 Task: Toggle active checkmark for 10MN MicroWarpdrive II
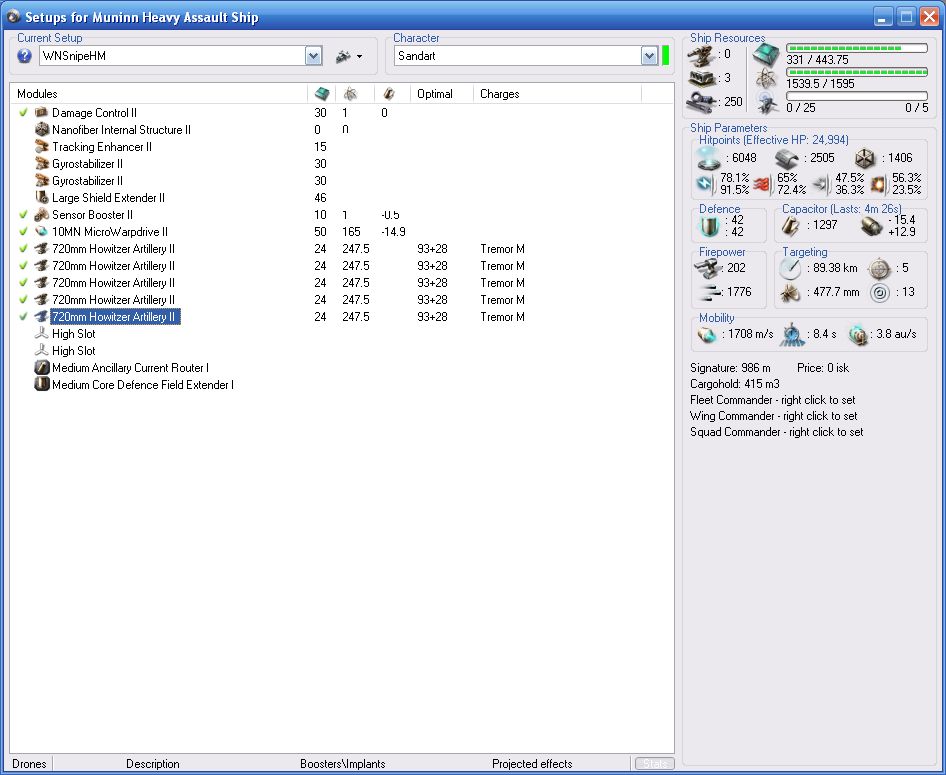pos(24,231)
